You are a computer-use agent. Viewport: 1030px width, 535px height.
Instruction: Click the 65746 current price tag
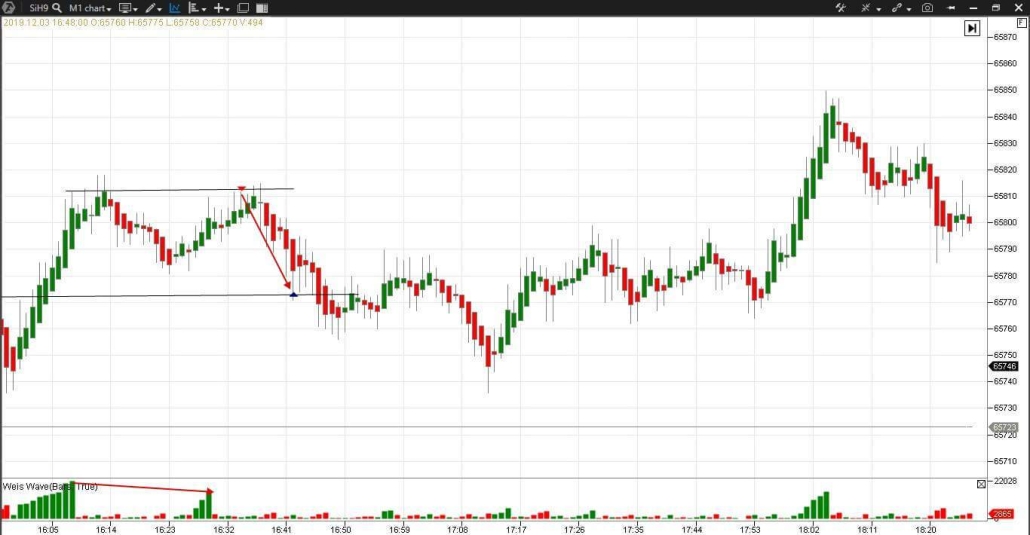point(1004,367)
